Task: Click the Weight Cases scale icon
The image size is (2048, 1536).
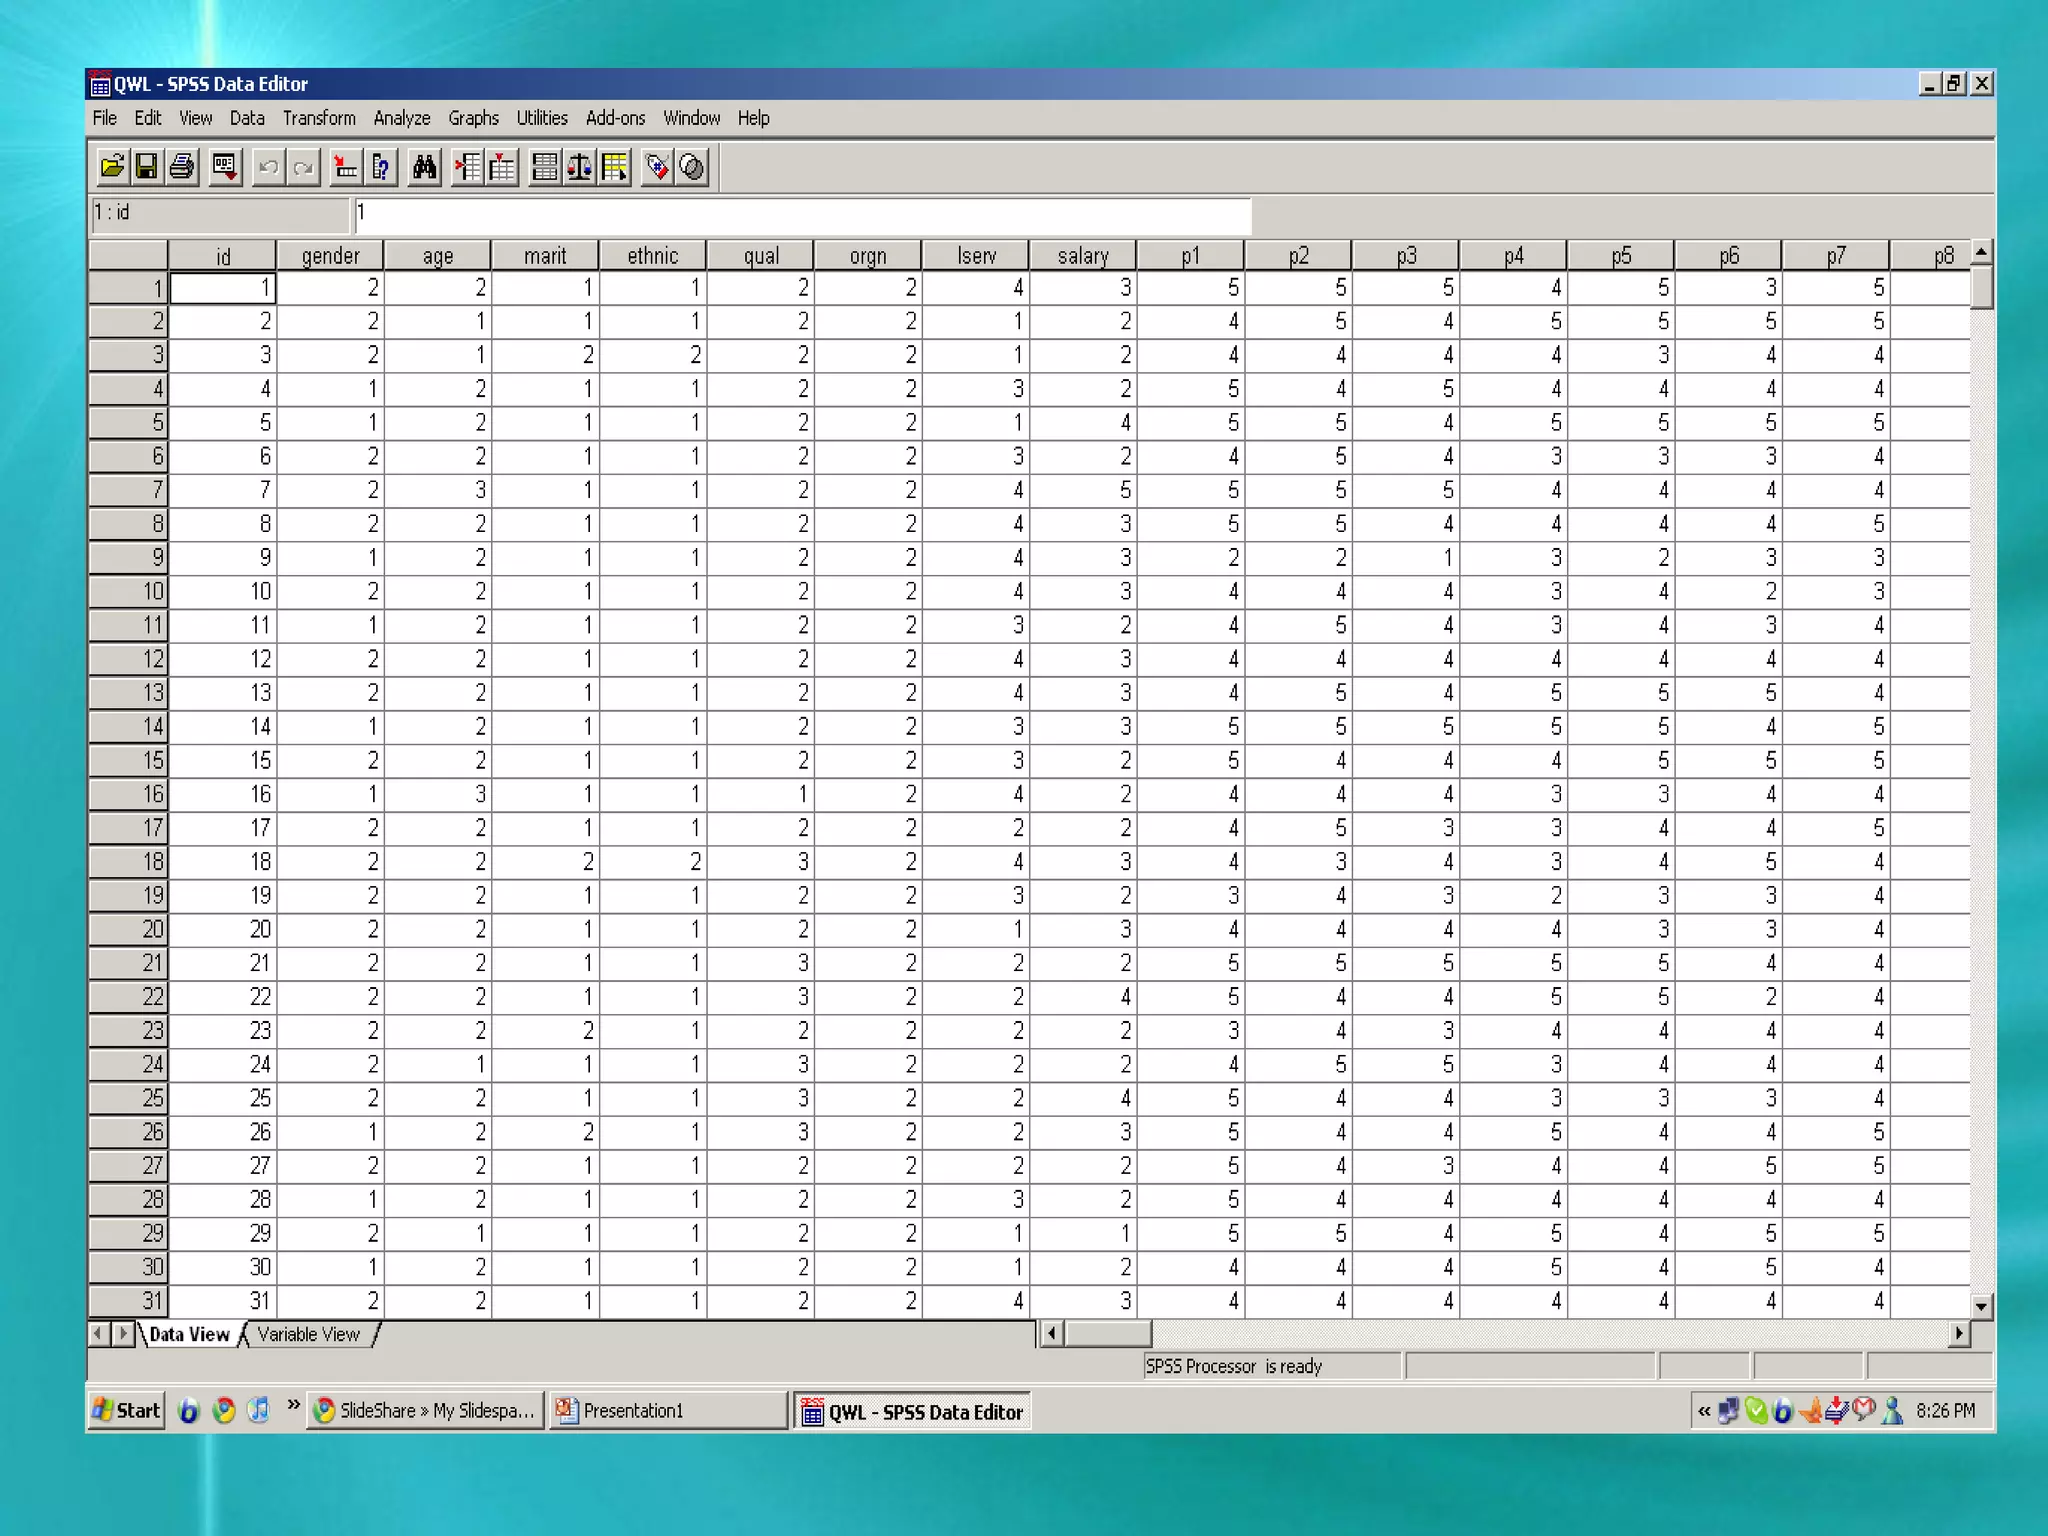Action: pyautogui.click(x=580, y=167)
